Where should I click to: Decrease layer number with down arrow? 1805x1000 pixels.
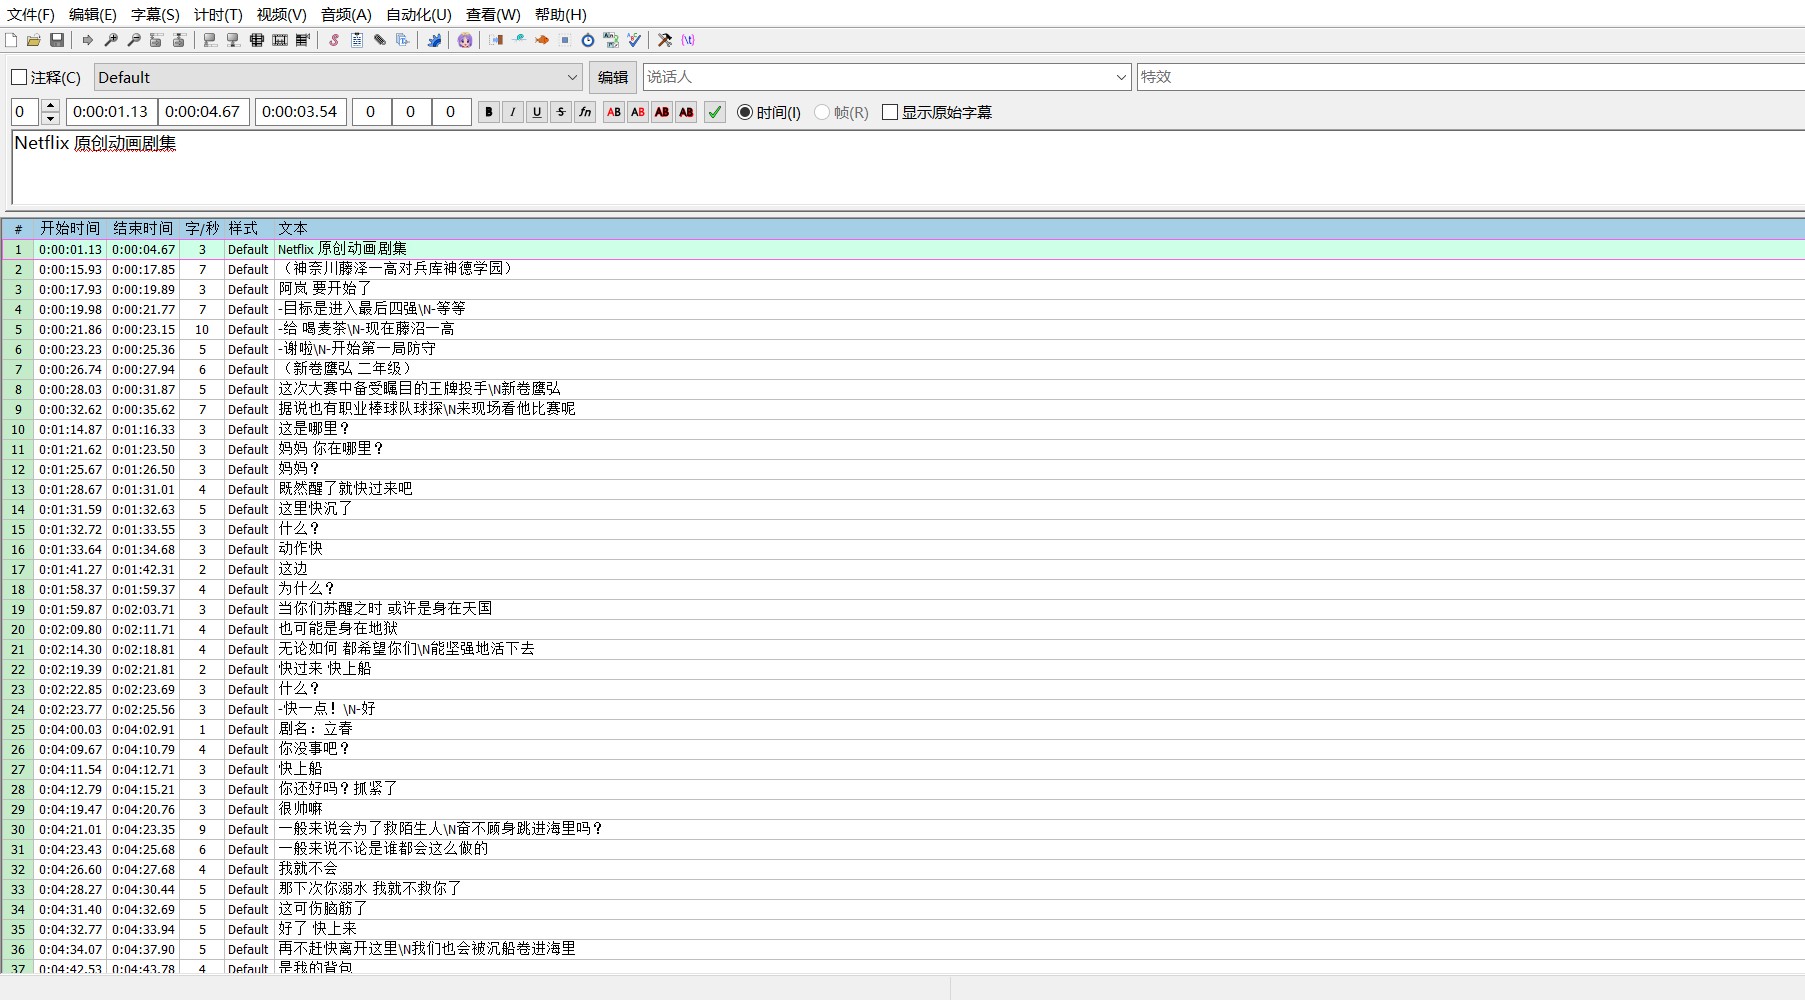tap(51, 119)
